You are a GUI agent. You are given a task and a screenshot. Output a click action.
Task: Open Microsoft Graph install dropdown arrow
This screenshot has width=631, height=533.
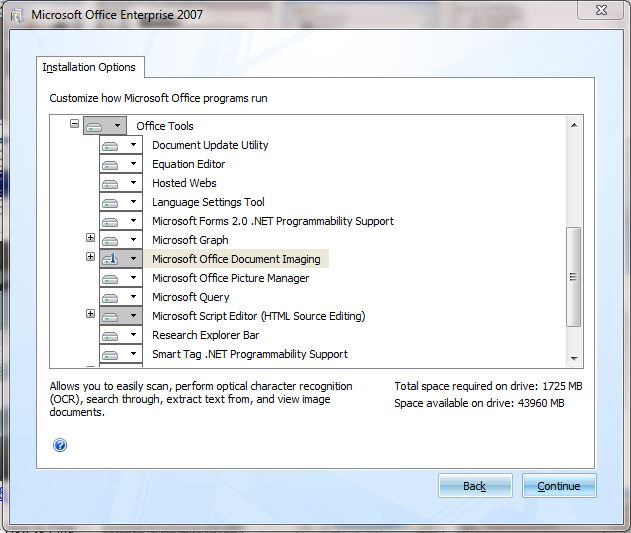pyautogui.click(x=133, y=239)
